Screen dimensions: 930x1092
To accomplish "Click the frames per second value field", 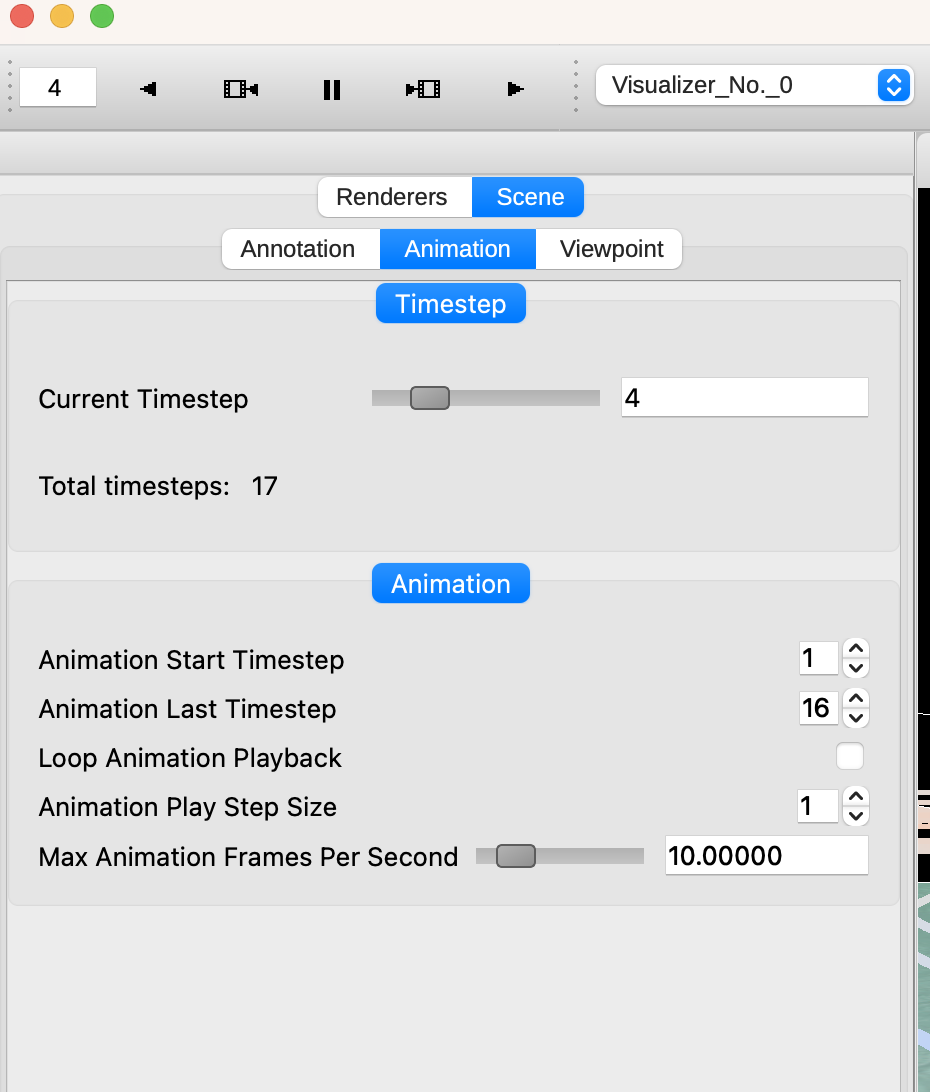I will tap(766, 856).
